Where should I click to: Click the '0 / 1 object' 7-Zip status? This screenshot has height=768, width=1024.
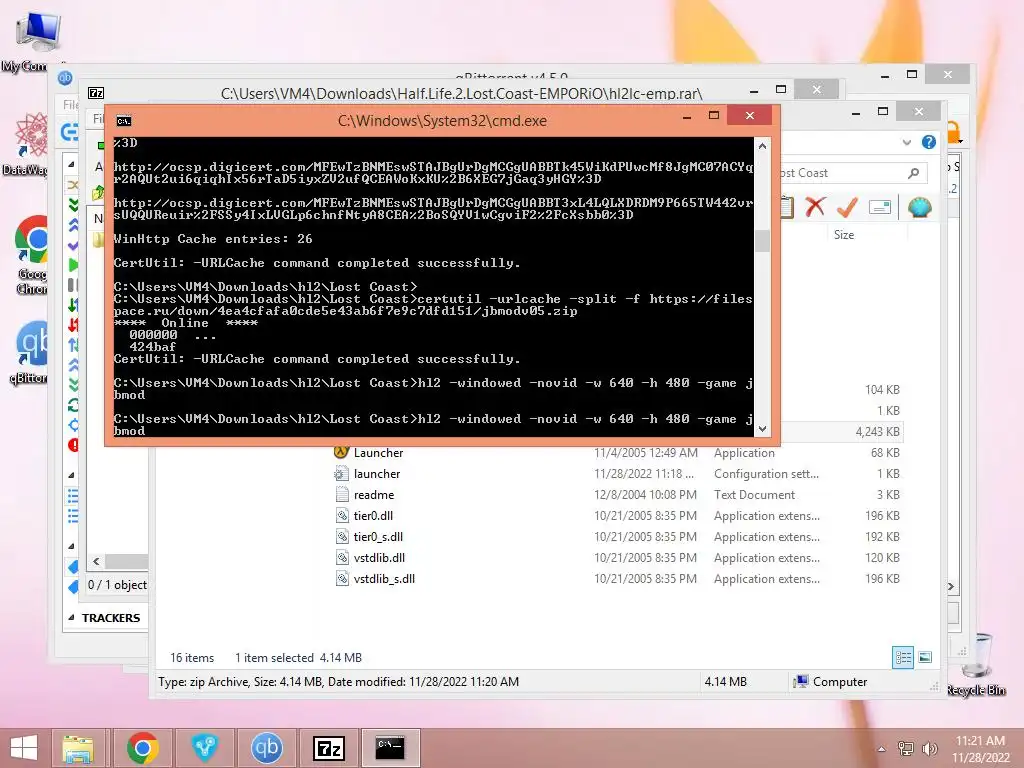click(x=118, y=585)
